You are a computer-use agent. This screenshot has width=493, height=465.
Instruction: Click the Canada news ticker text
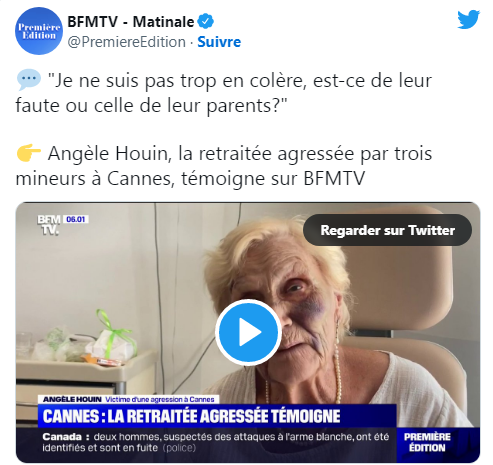click(x=216, y=442)
